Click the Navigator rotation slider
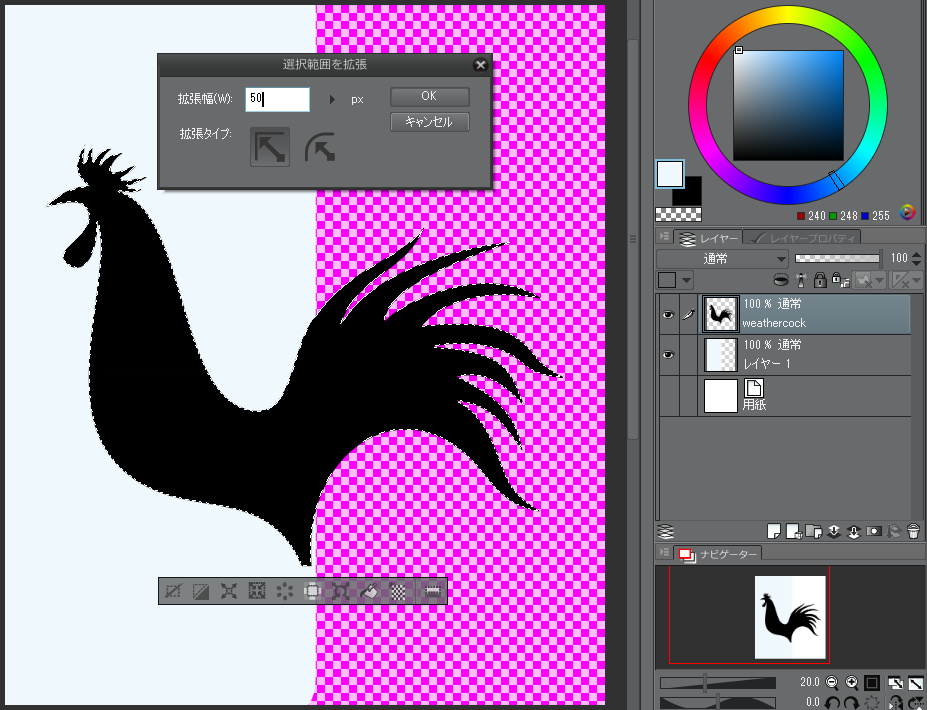The image size is (927, 710). (x=718, y=703)
